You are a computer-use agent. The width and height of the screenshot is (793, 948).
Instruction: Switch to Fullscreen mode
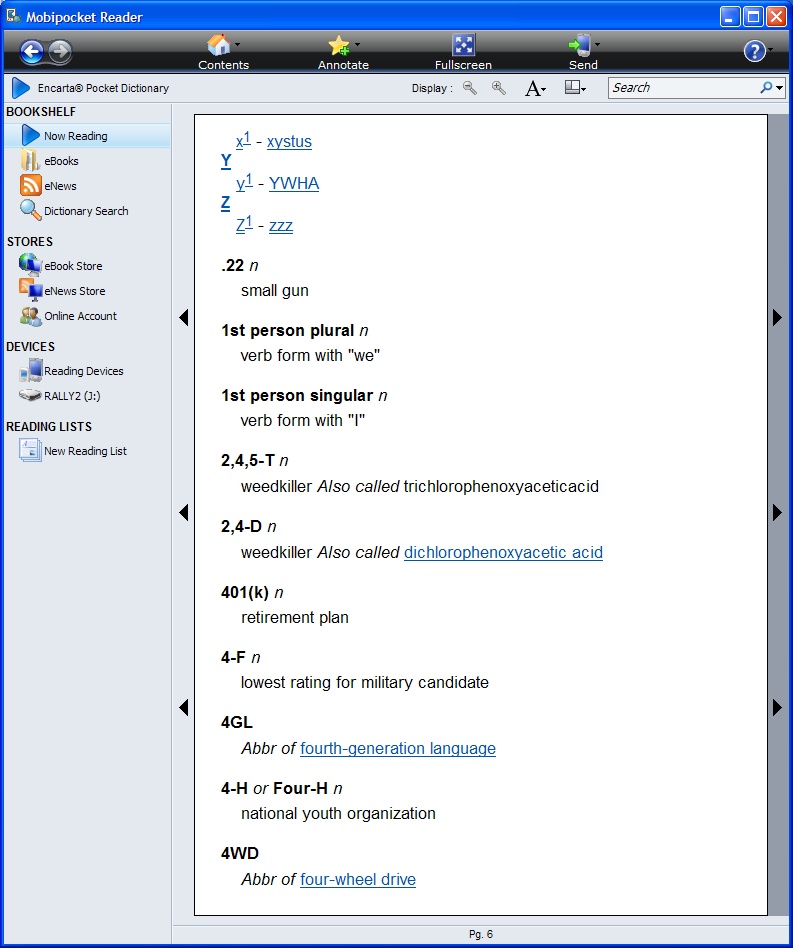[464, 45]
